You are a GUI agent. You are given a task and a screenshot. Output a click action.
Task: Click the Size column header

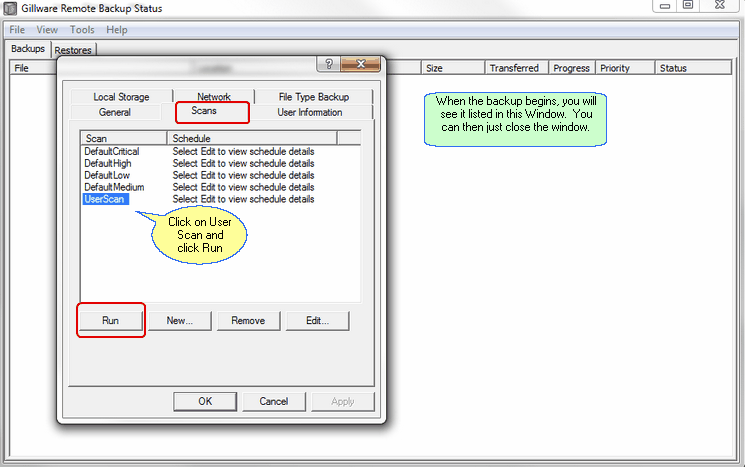point(453,68)
